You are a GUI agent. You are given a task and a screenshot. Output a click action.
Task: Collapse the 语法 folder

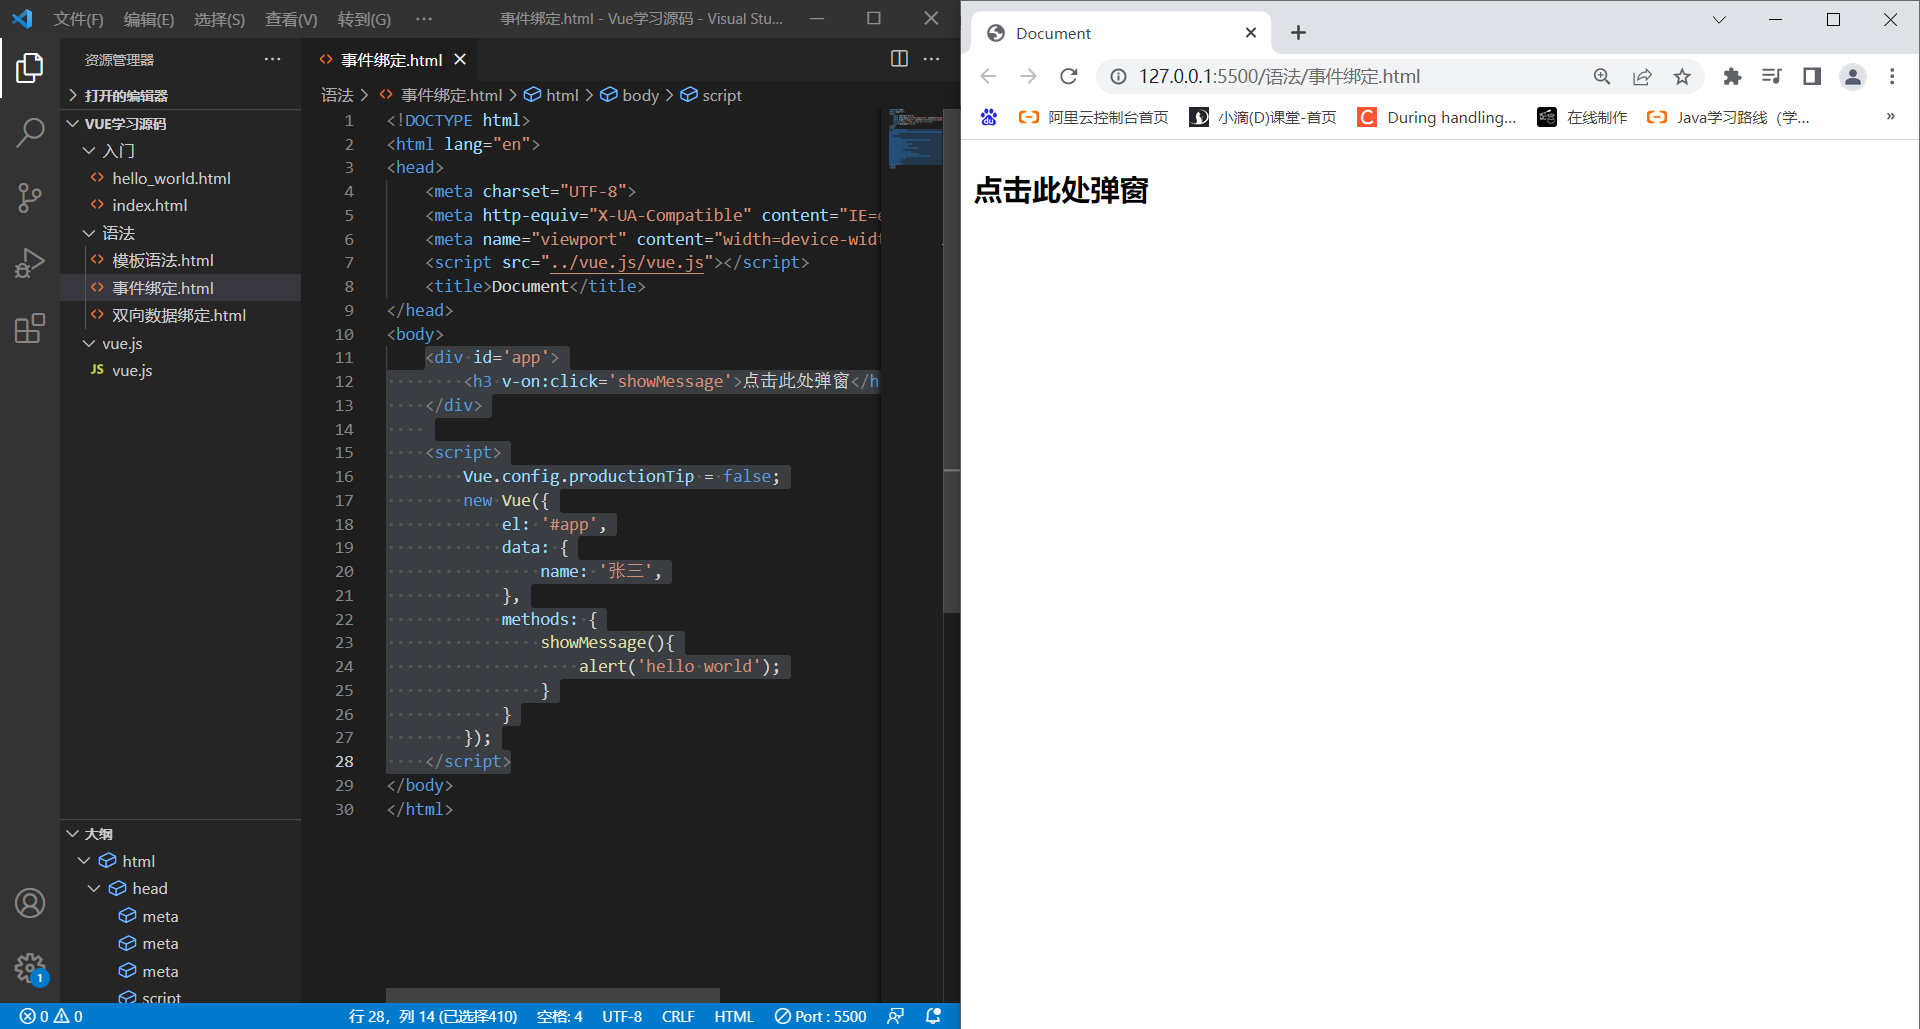[180, 233]
